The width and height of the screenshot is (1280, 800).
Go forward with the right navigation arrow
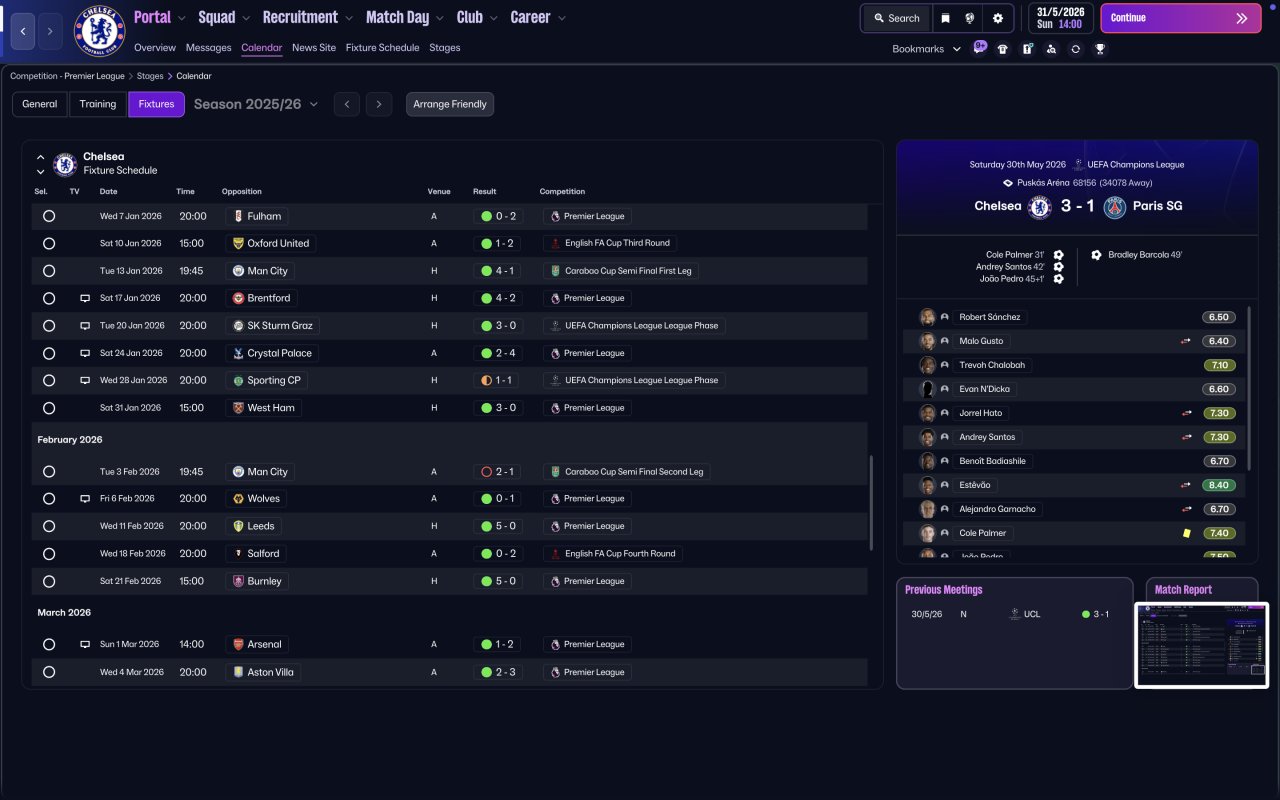pos(49,32)
